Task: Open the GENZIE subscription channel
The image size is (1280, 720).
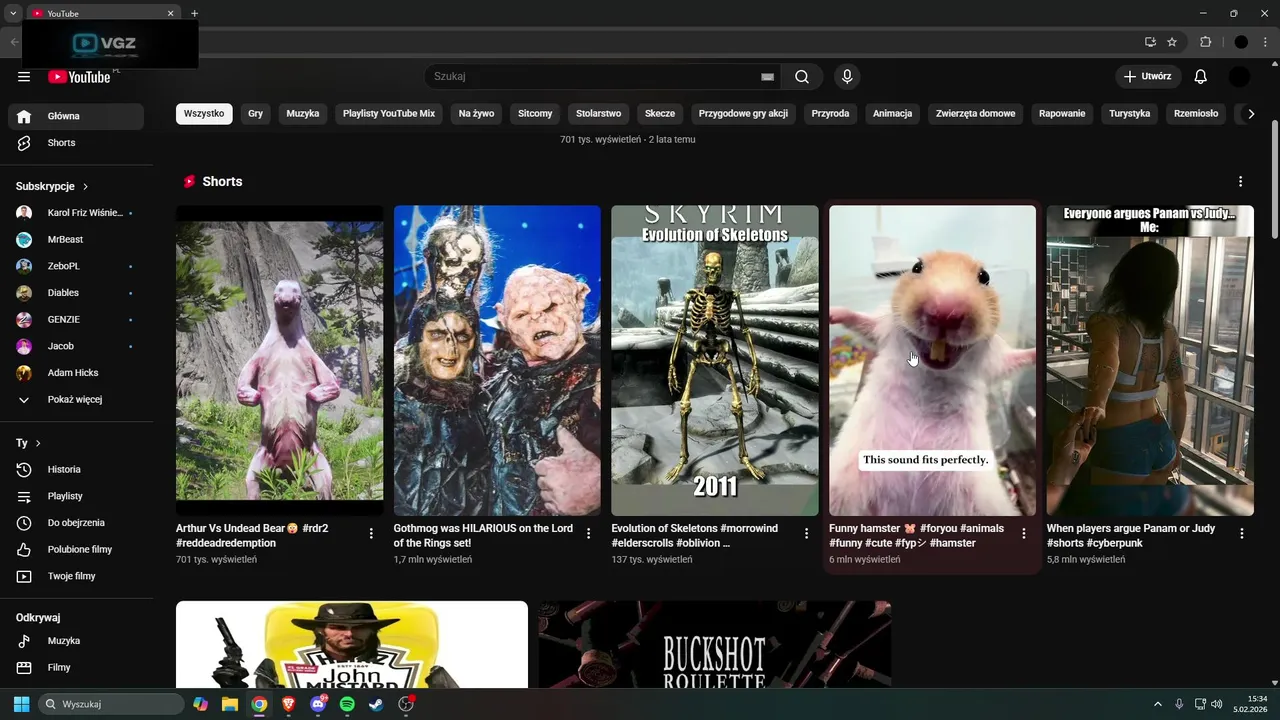Action: (x=76, y=320)
